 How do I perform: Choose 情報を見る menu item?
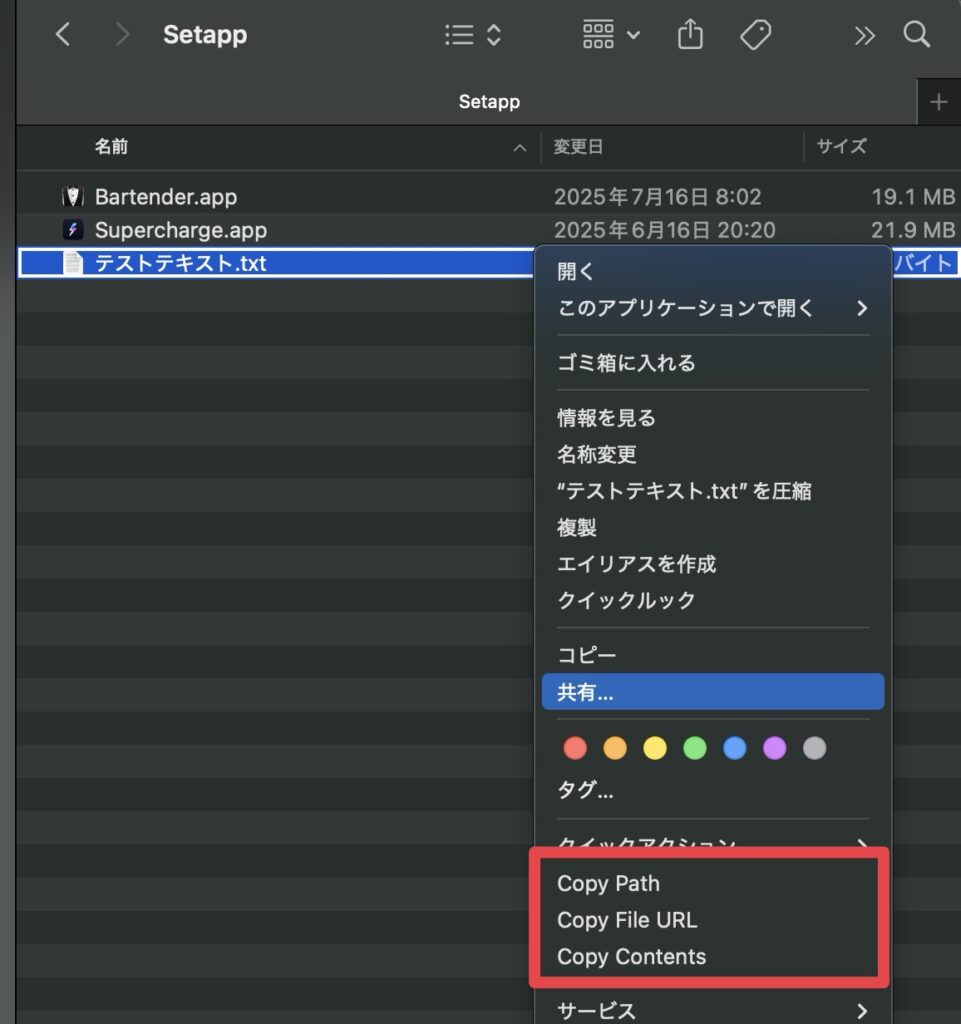713,417
